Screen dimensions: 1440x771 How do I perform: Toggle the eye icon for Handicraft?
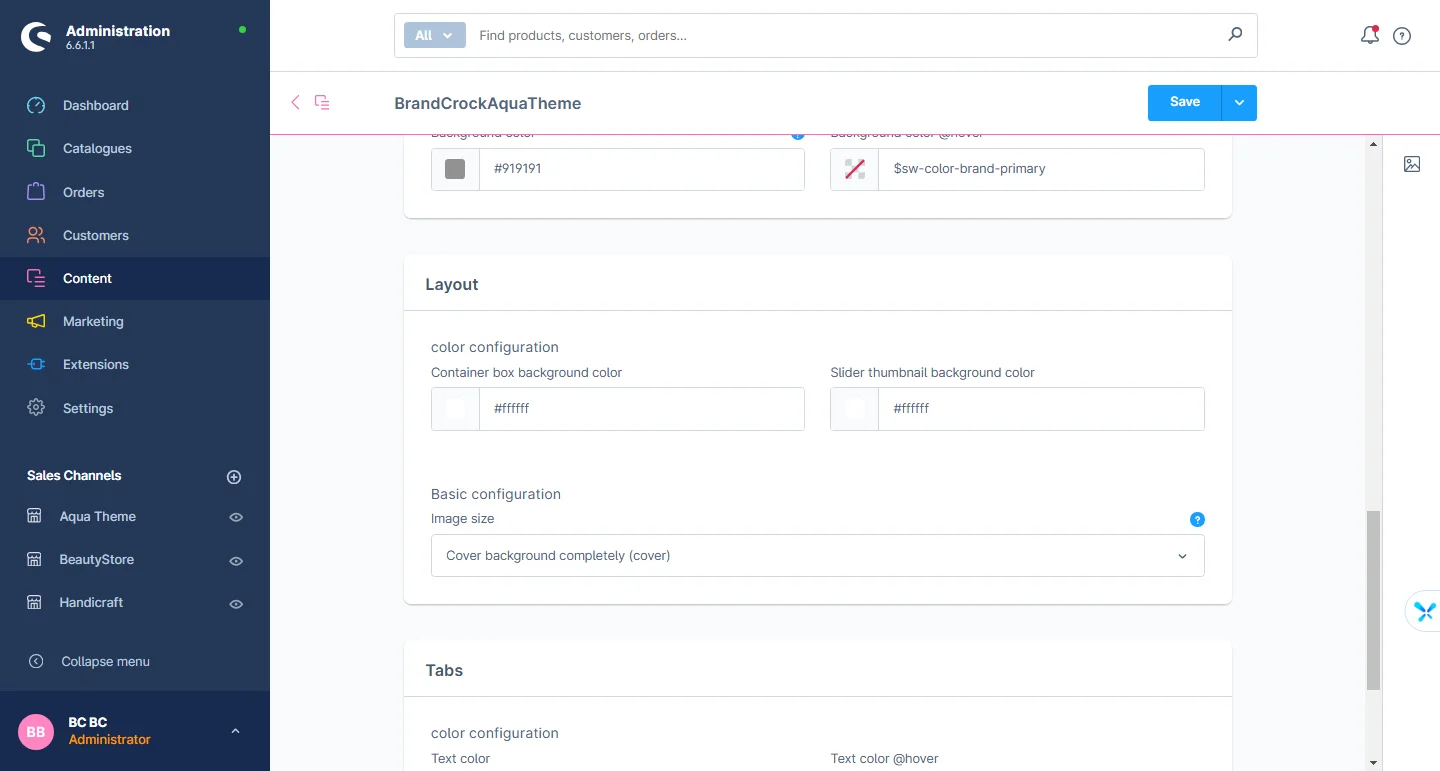point(236,604)
